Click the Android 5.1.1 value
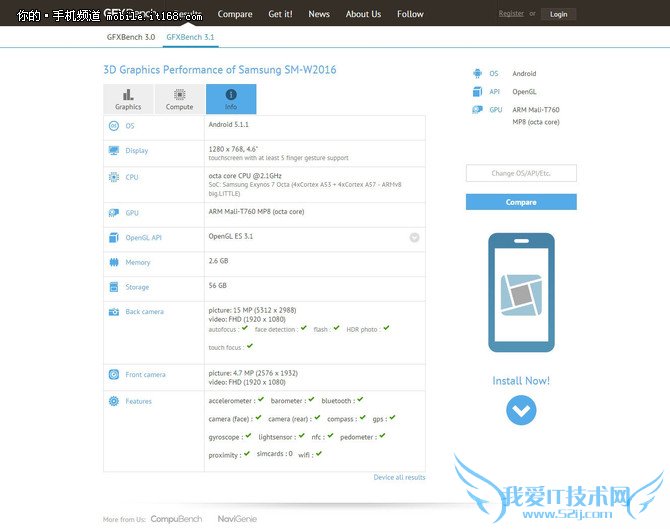670x529 pixels. (x=229, y=124)
